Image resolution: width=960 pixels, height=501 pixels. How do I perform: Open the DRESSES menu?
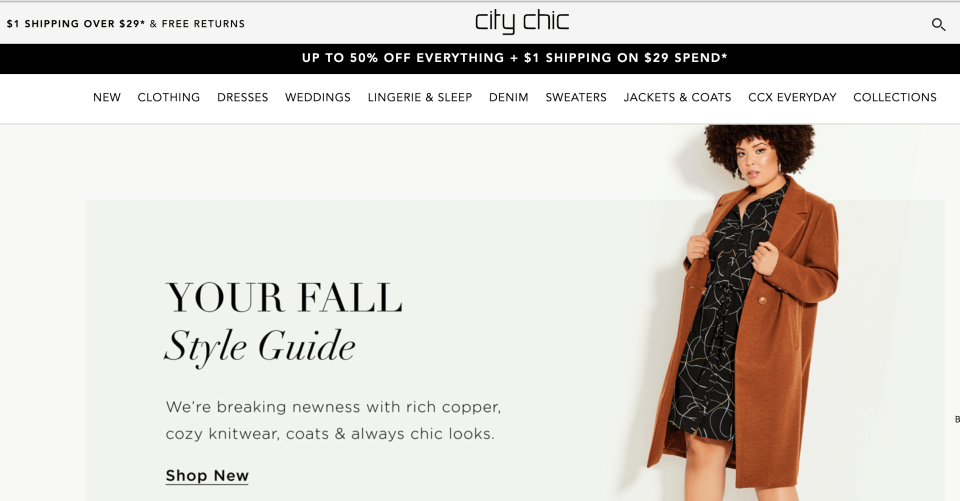242,97
